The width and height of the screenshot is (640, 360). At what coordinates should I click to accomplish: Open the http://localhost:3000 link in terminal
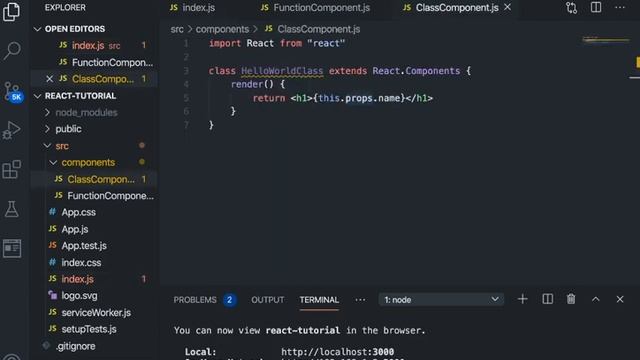click(338, 351)
